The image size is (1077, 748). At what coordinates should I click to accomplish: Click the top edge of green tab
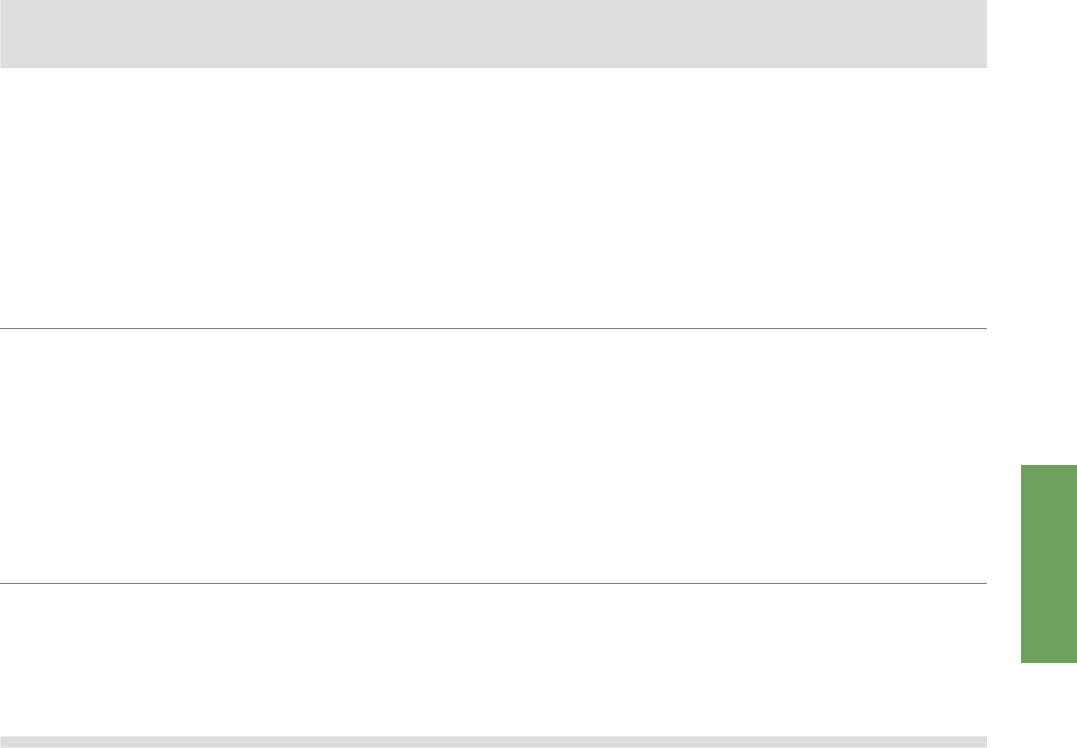point(1049,466)
